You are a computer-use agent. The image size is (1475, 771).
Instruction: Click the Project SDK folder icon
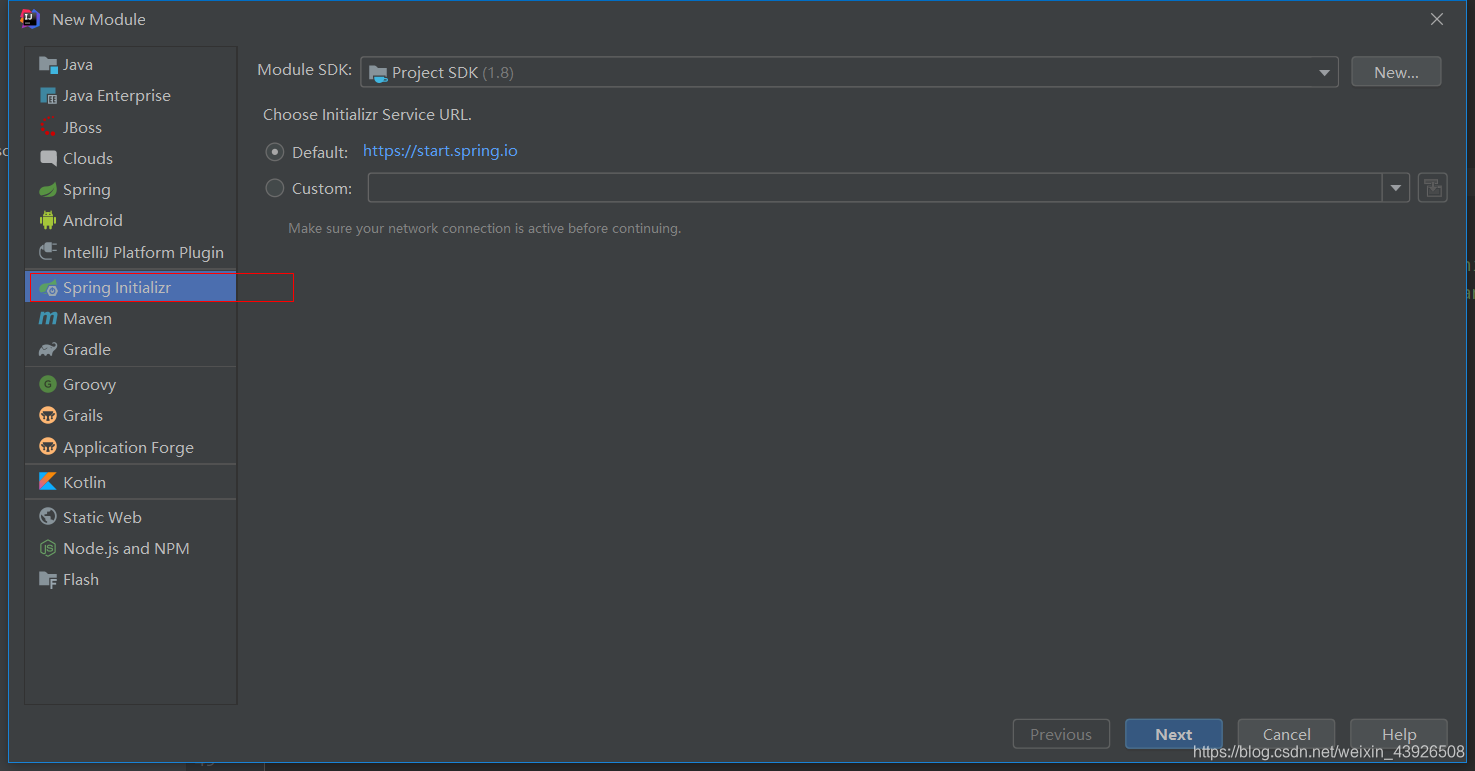[378, 73]
